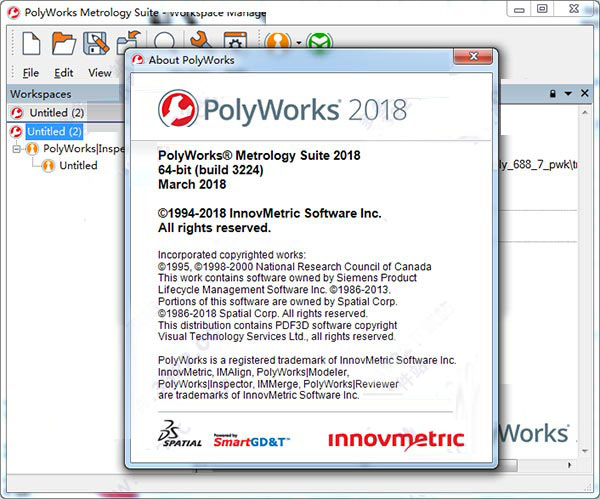The width and height of the screenshot is (600, 499).
Task: Click the InnovMetric logo in About dialog
Action: (x=396, y=440)
